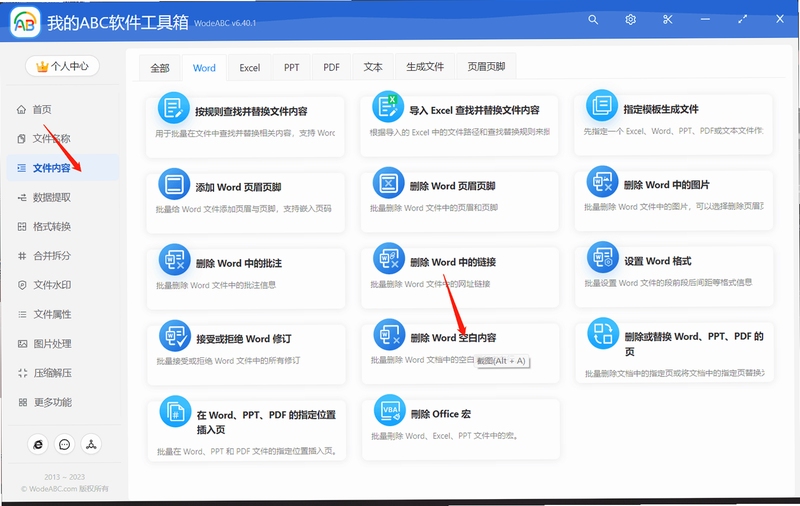The image size is (800, 506).
Task: Switch to the Excel tab
Action: pos(249,68)
